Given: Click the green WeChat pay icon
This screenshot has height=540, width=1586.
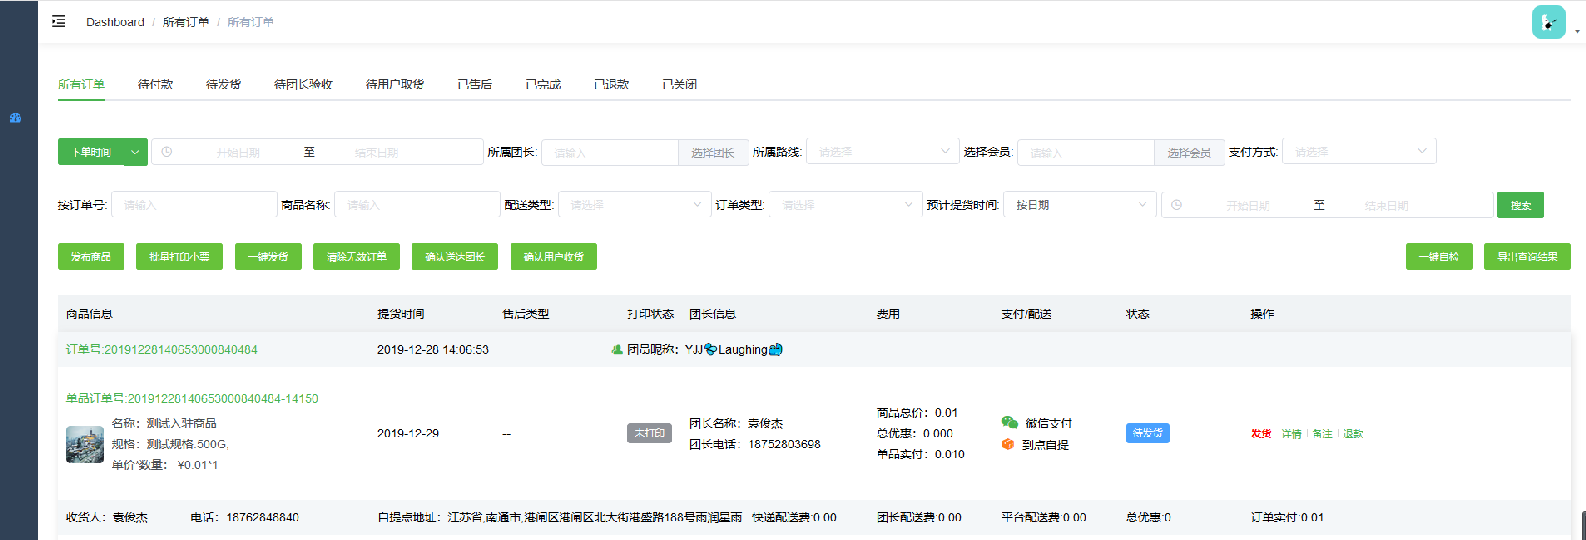Looking at the screenshot, I should tap(1009, 423).
